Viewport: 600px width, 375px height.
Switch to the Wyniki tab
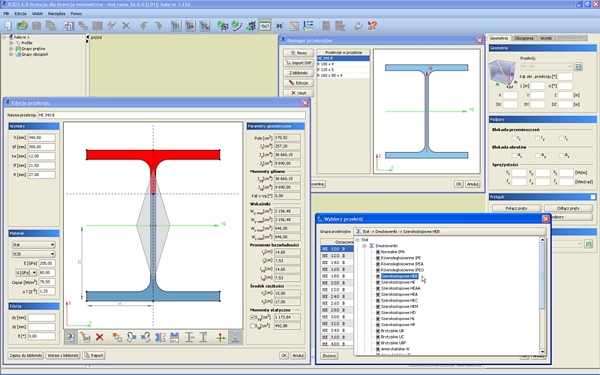tap(546, 38)
